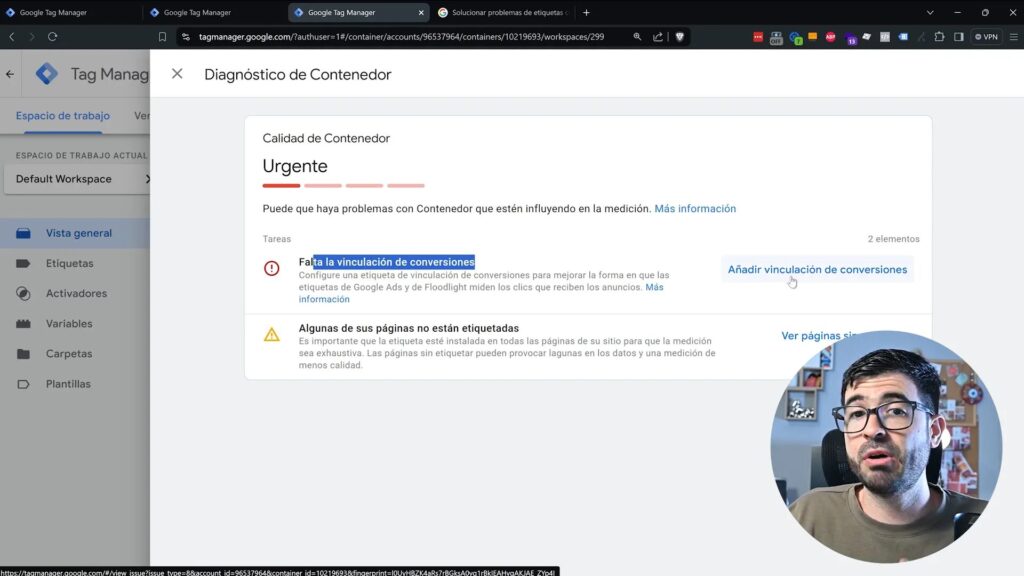Click the VPN button
This screenshot has width=1024, height=576.
coord(986,37)
